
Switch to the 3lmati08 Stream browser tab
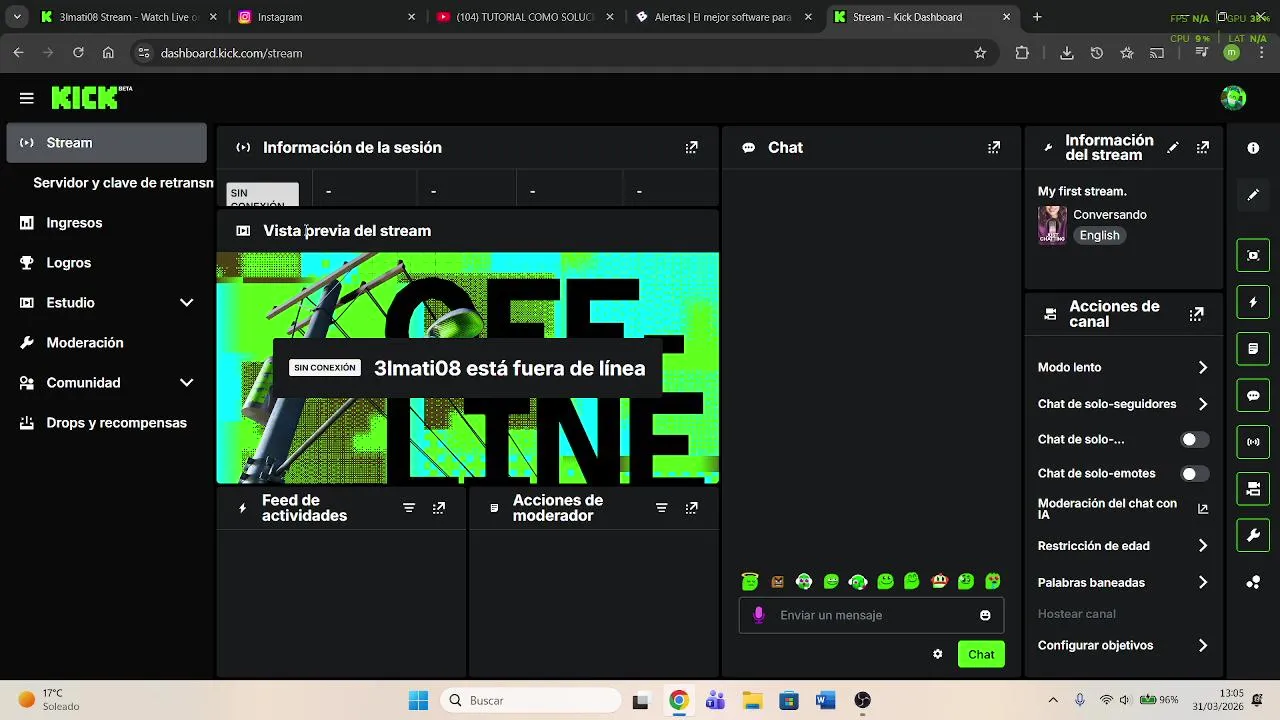point(130,17)
